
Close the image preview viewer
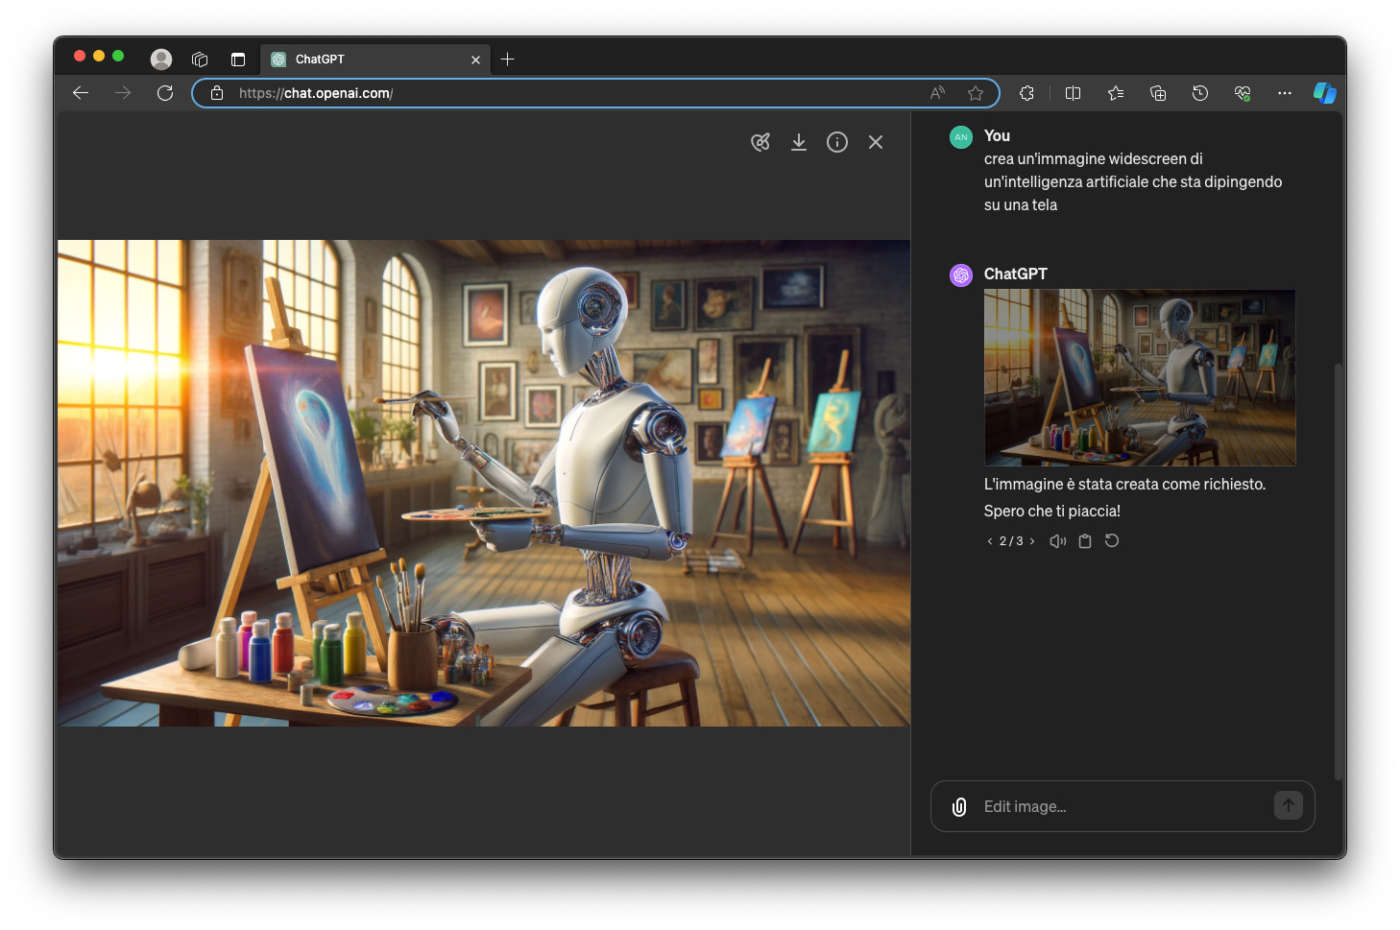pos(875,142)
